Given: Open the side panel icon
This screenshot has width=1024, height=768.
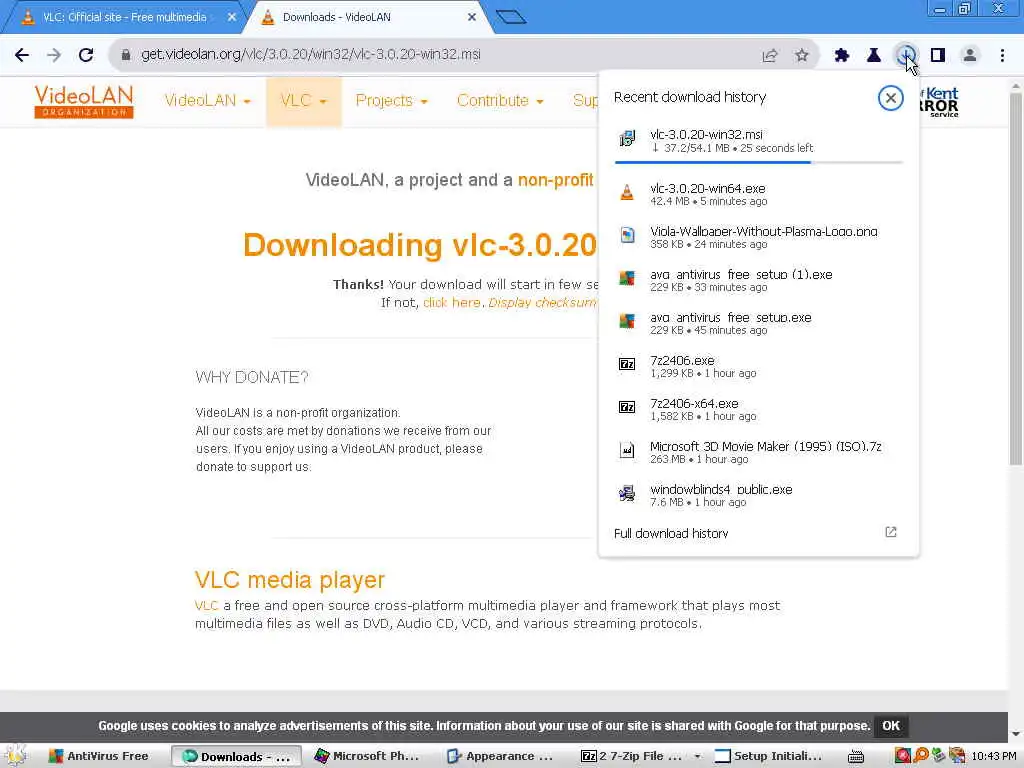Looking at the screenshot, I should 938,56.
